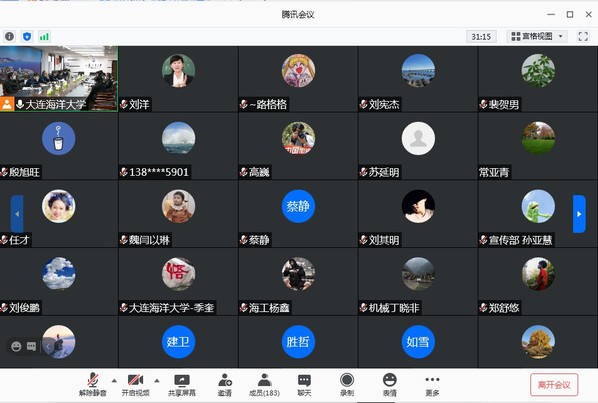
Task: Turn on the video camera
Action: (x=135, y=385)
